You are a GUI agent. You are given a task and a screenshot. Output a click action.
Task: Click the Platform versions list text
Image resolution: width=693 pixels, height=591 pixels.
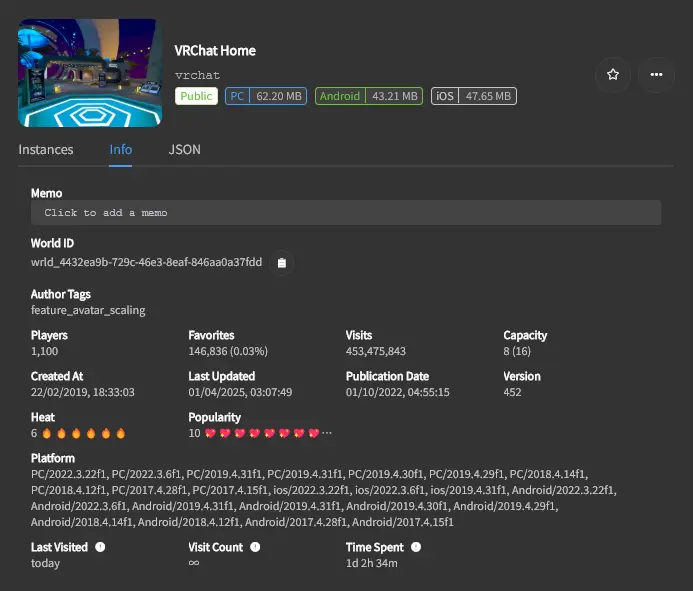pyautogui.click(x=324, y=498)
